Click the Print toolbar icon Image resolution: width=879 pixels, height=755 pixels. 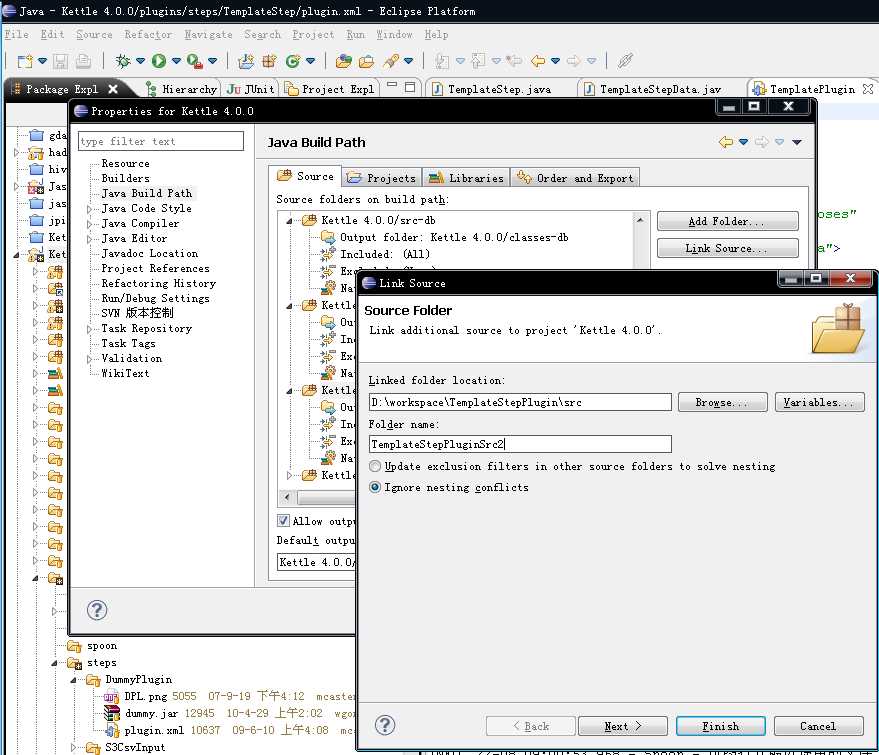[x=83, y=61]
